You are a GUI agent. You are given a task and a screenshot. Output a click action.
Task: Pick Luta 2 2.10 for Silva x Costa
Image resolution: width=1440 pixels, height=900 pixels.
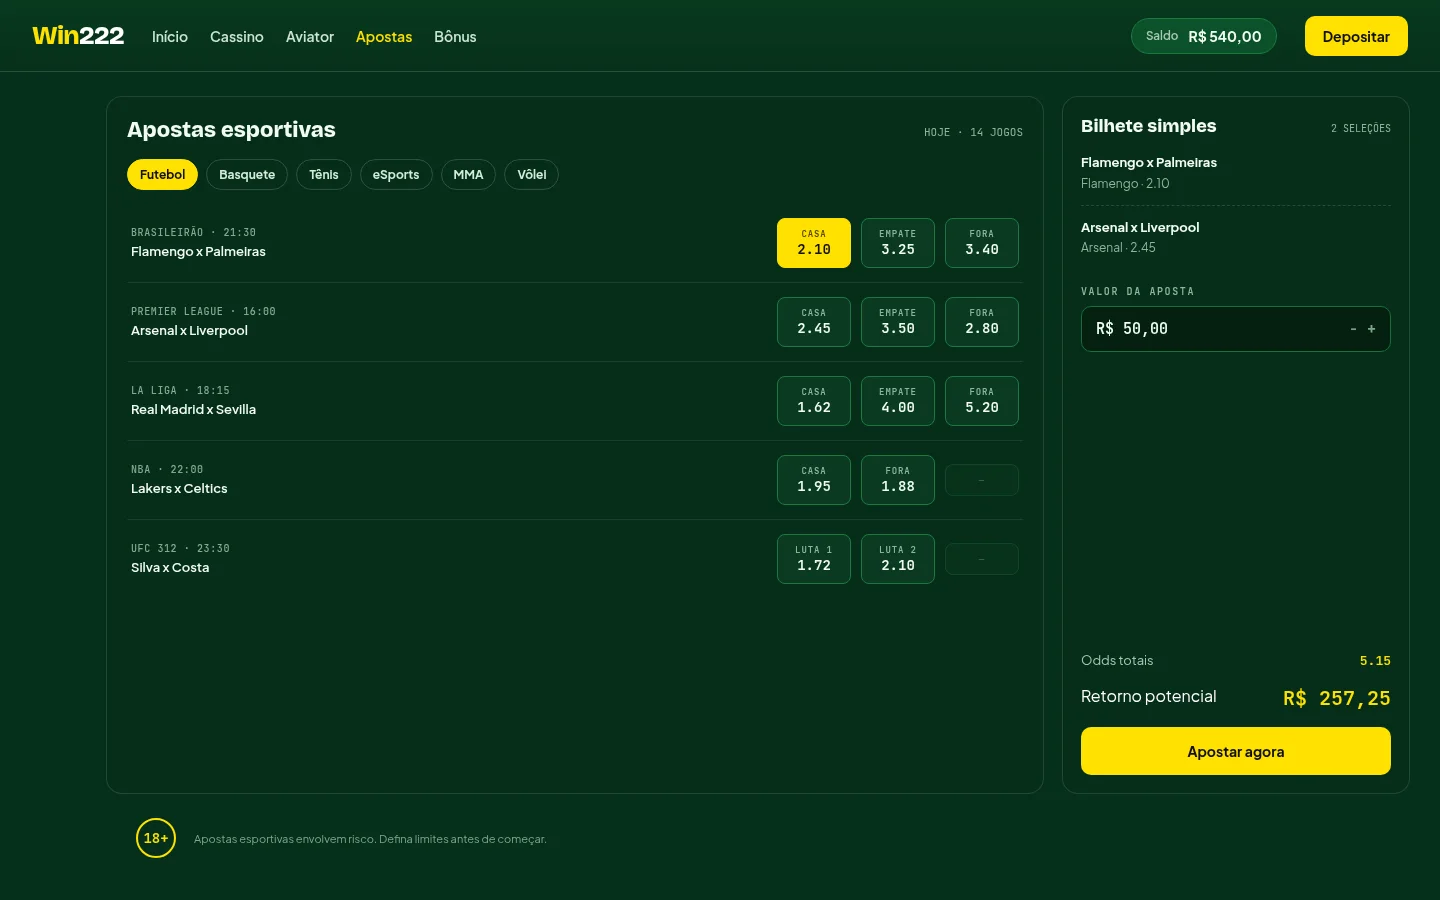pos(898,559)
